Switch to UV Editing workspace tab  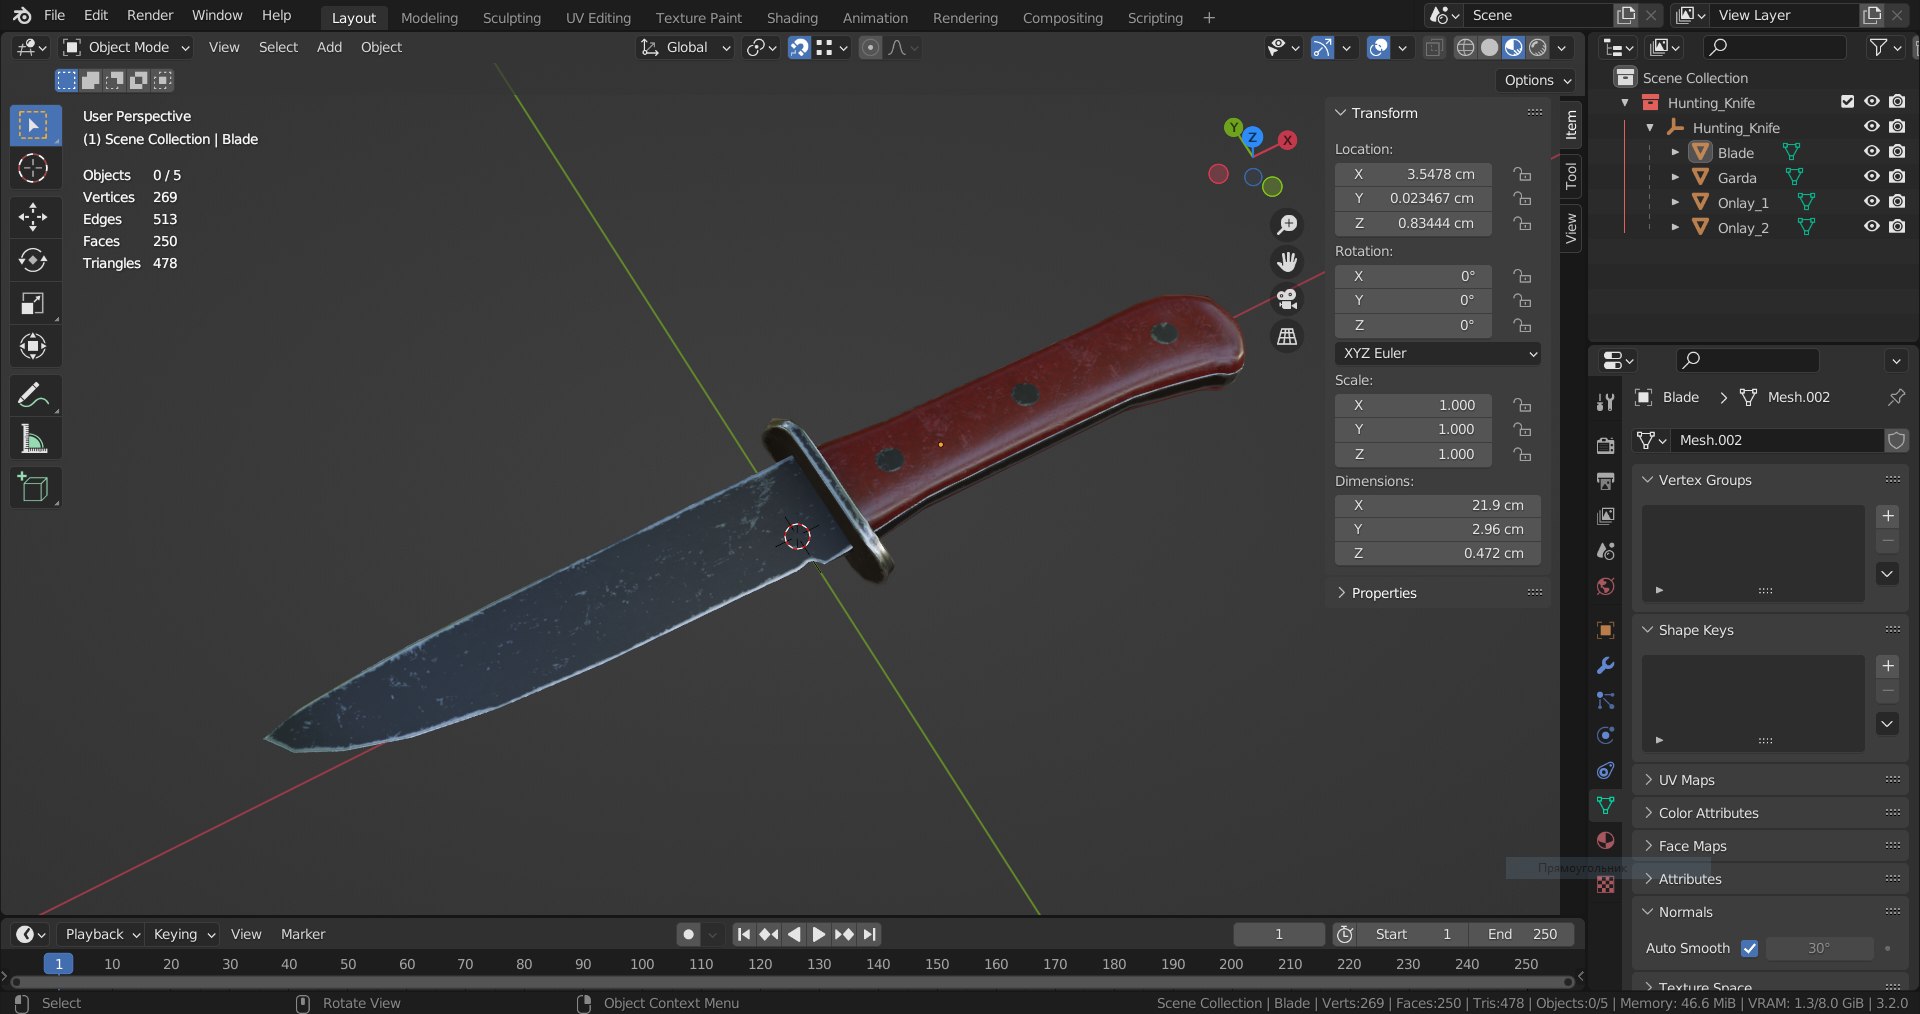(598, 18)
